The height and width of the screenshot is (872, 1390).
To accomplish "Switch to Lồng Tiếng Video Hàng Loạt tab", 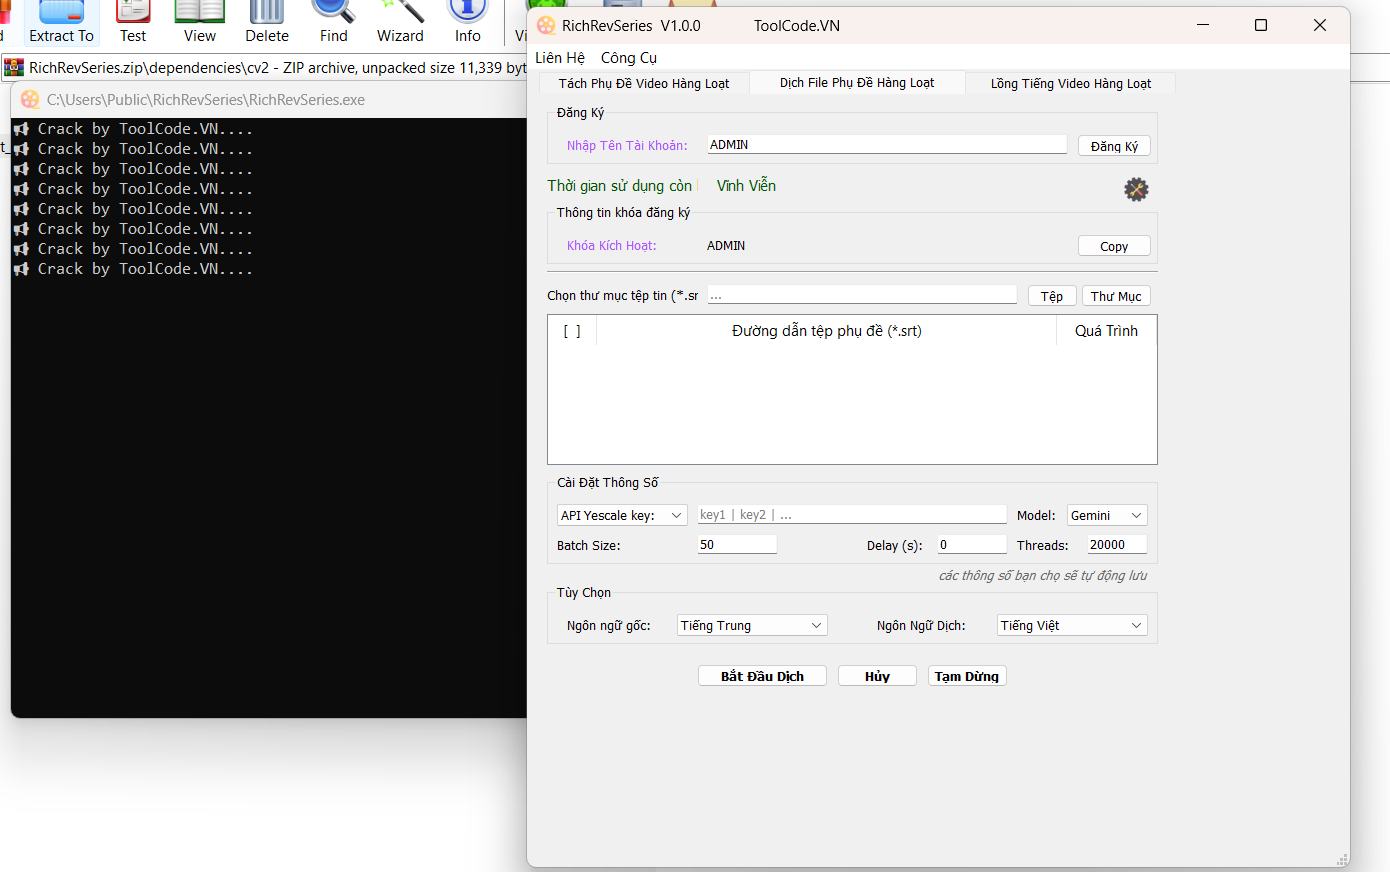I will 1071,83.
